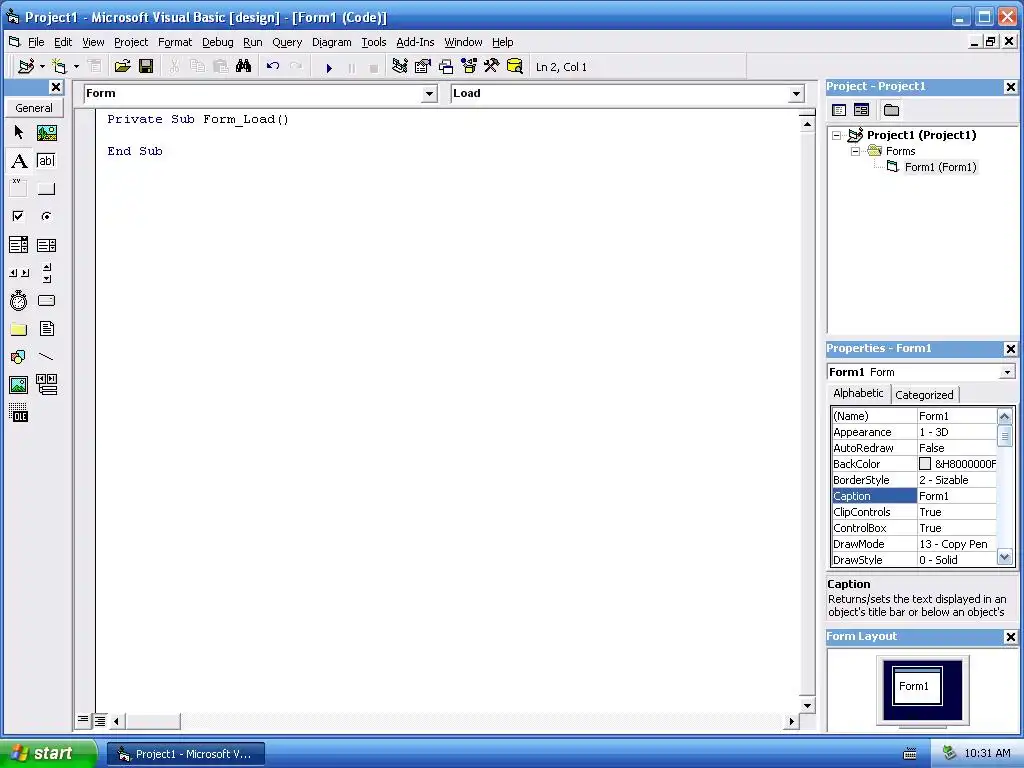Click the General toolbox tab button
The height and width of the screenshot is (768, 1024).
pos(34,108)
